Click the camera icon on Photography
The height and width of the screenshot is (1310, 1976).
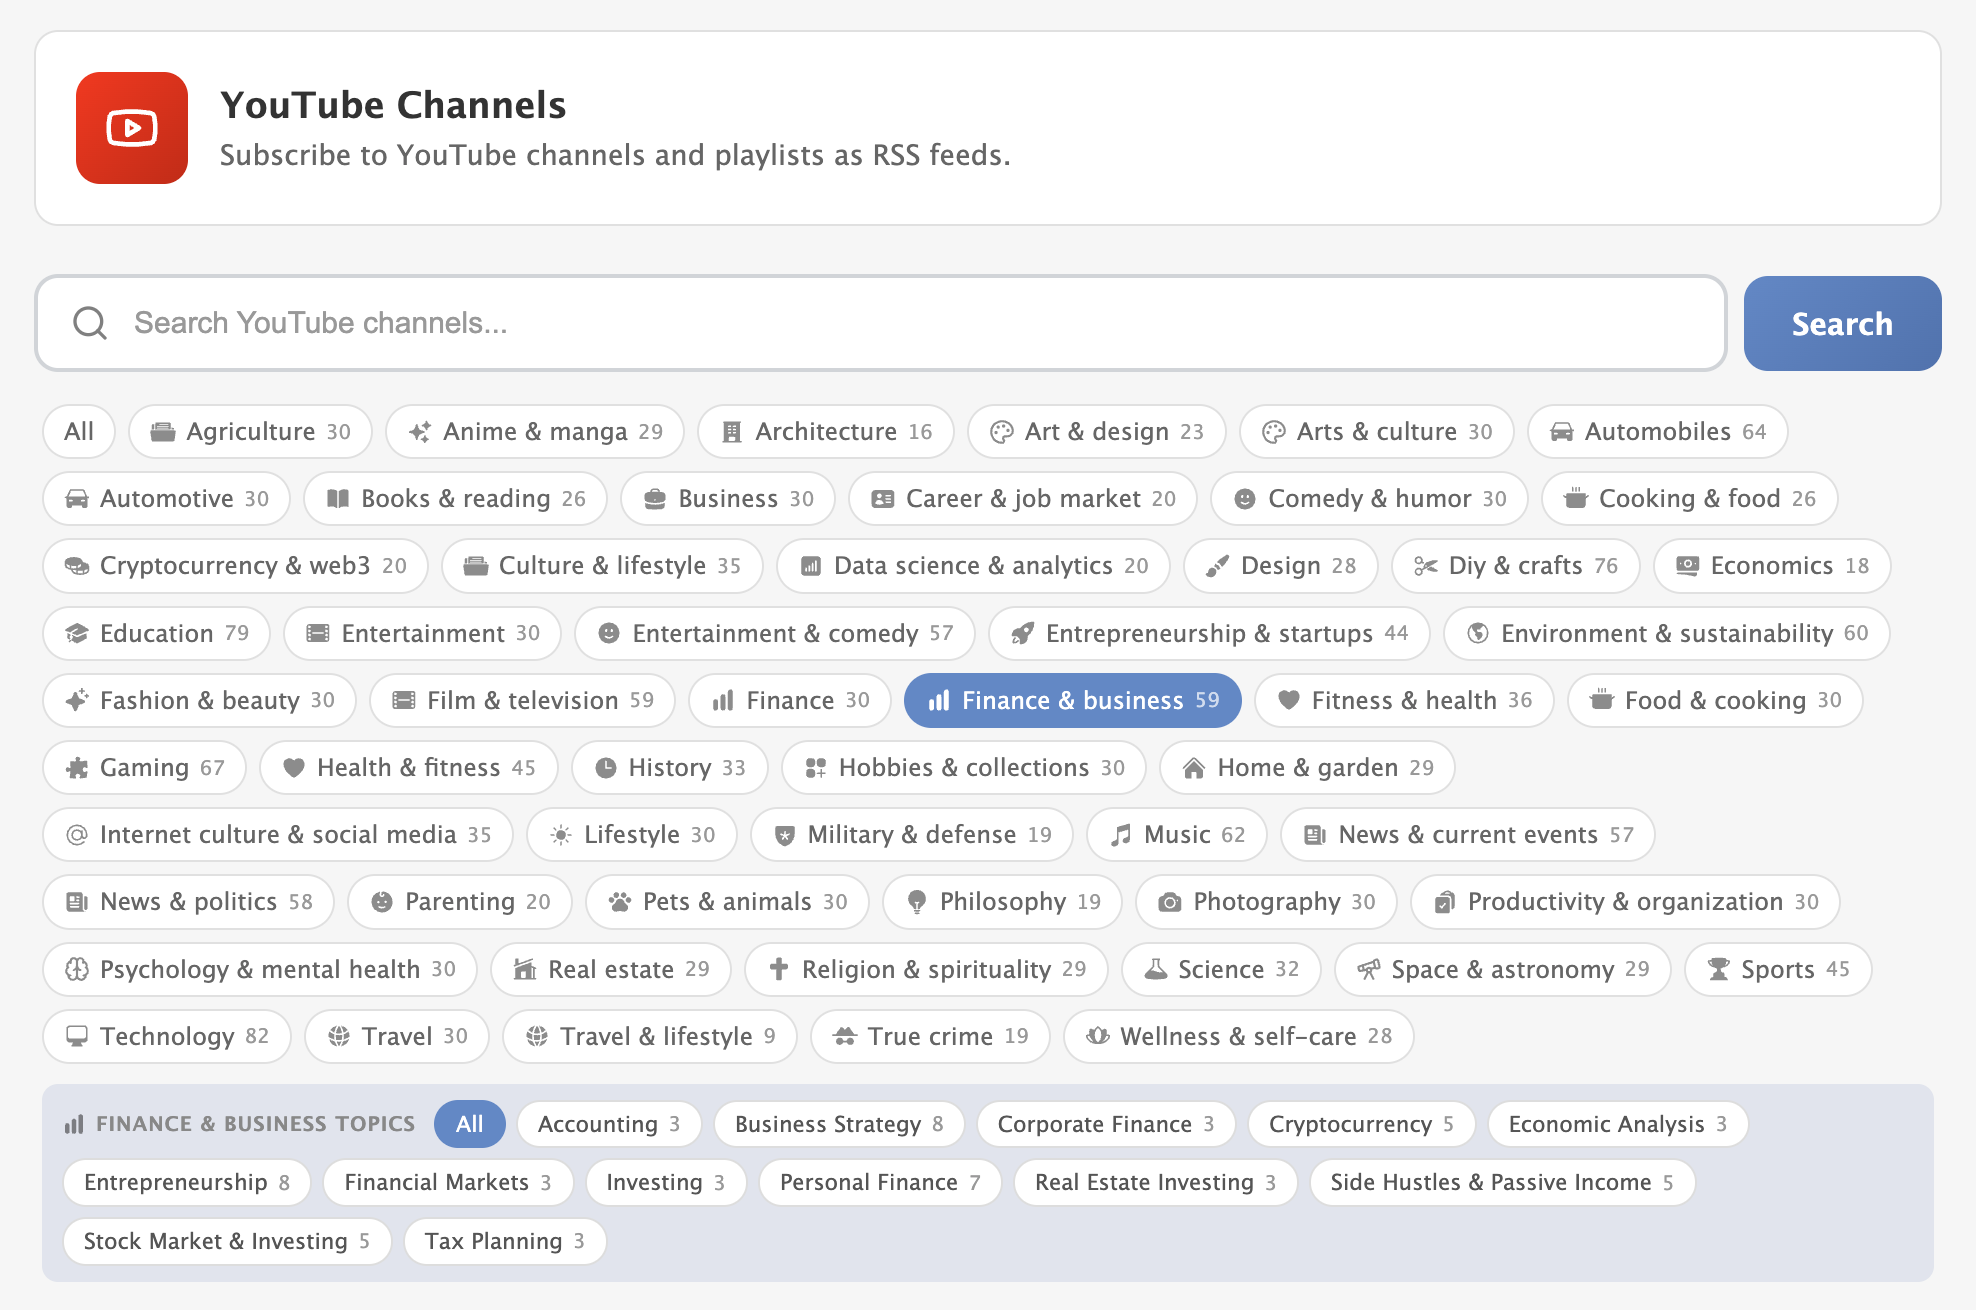coord(1168,902)
